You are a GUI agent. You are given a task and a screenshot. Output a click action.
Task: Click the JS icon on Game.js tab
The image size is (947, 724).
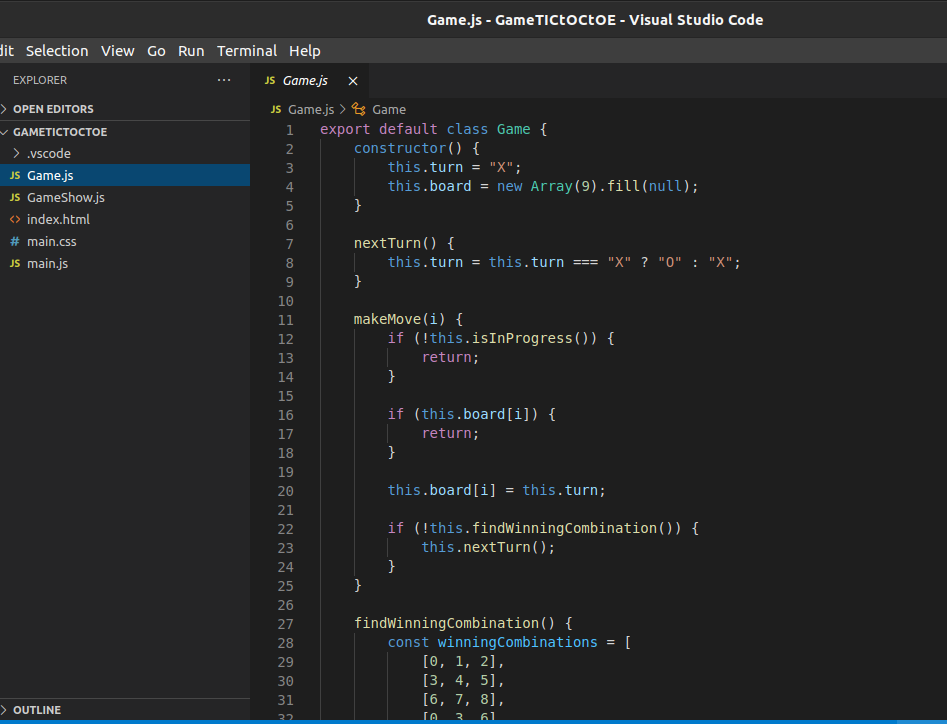click(270, 80)
